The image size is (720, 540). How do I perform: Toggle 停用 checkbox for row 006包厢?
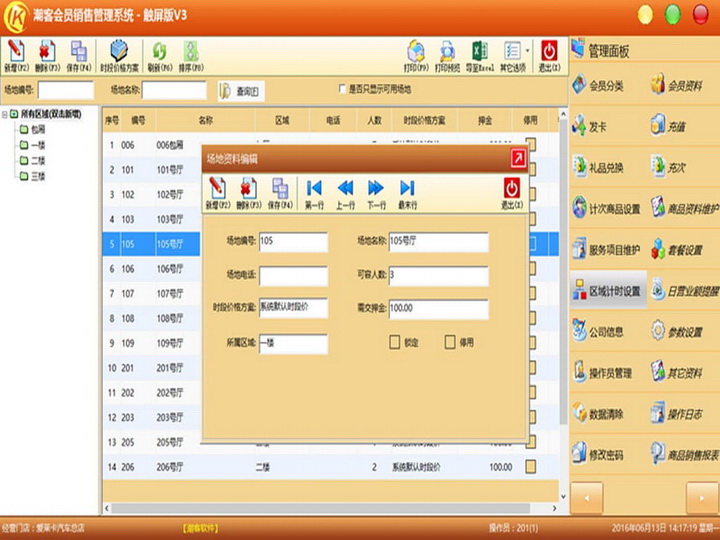point(531,145)
